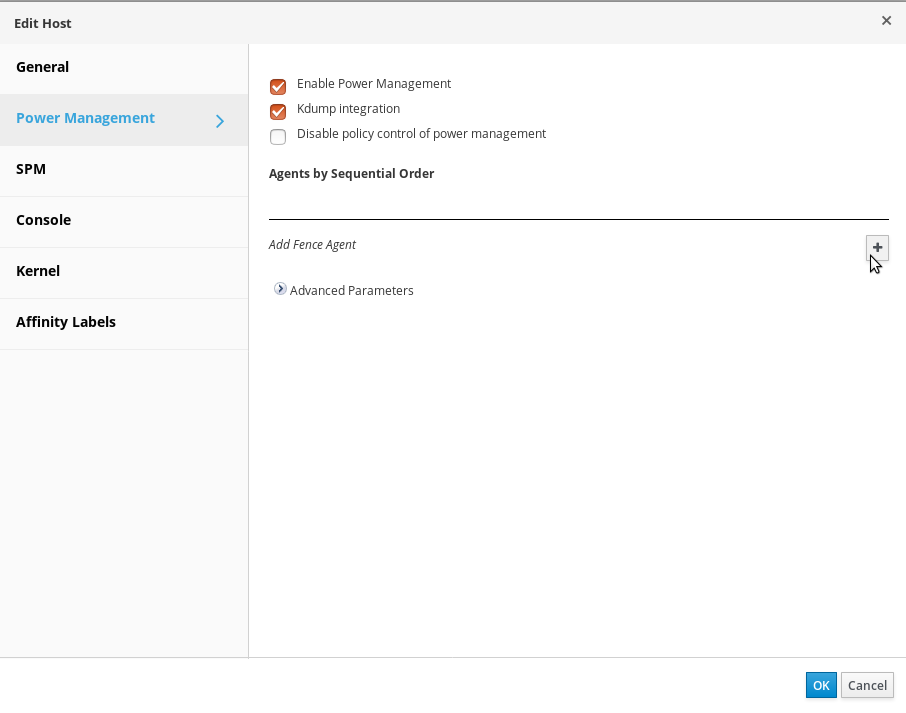This screenshot has width=906, height=713.
Task: Click the plus icon to add fence agent
Action: point(877,247)
